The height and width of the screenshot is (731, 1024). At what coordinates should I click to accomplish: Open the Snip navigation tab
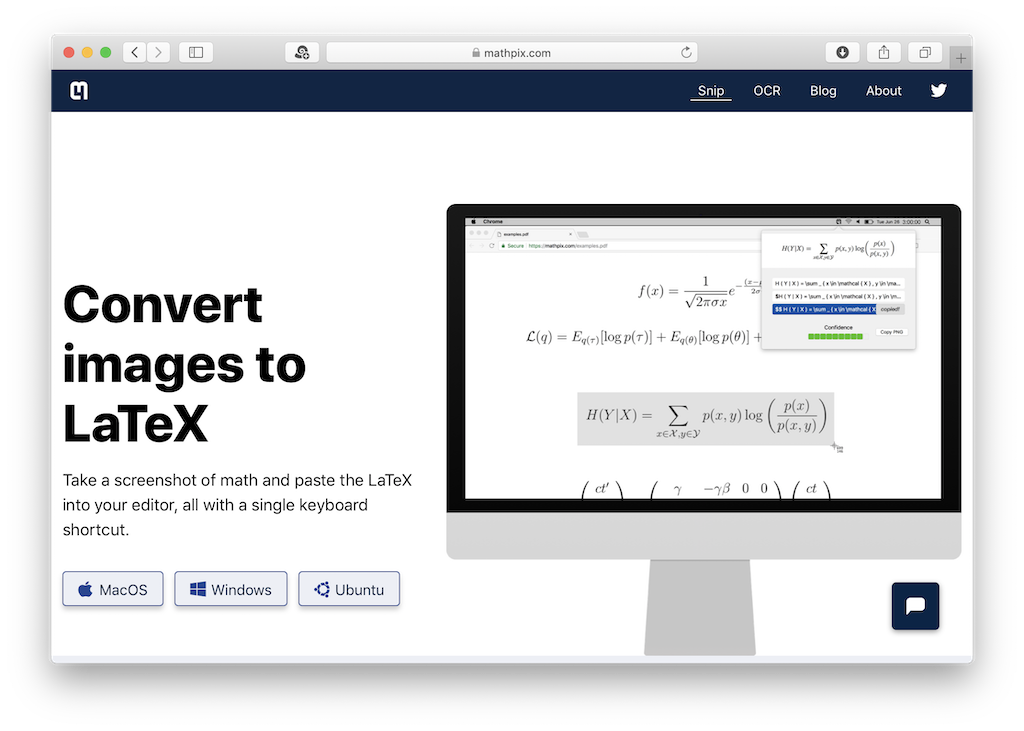click(711, 91)
